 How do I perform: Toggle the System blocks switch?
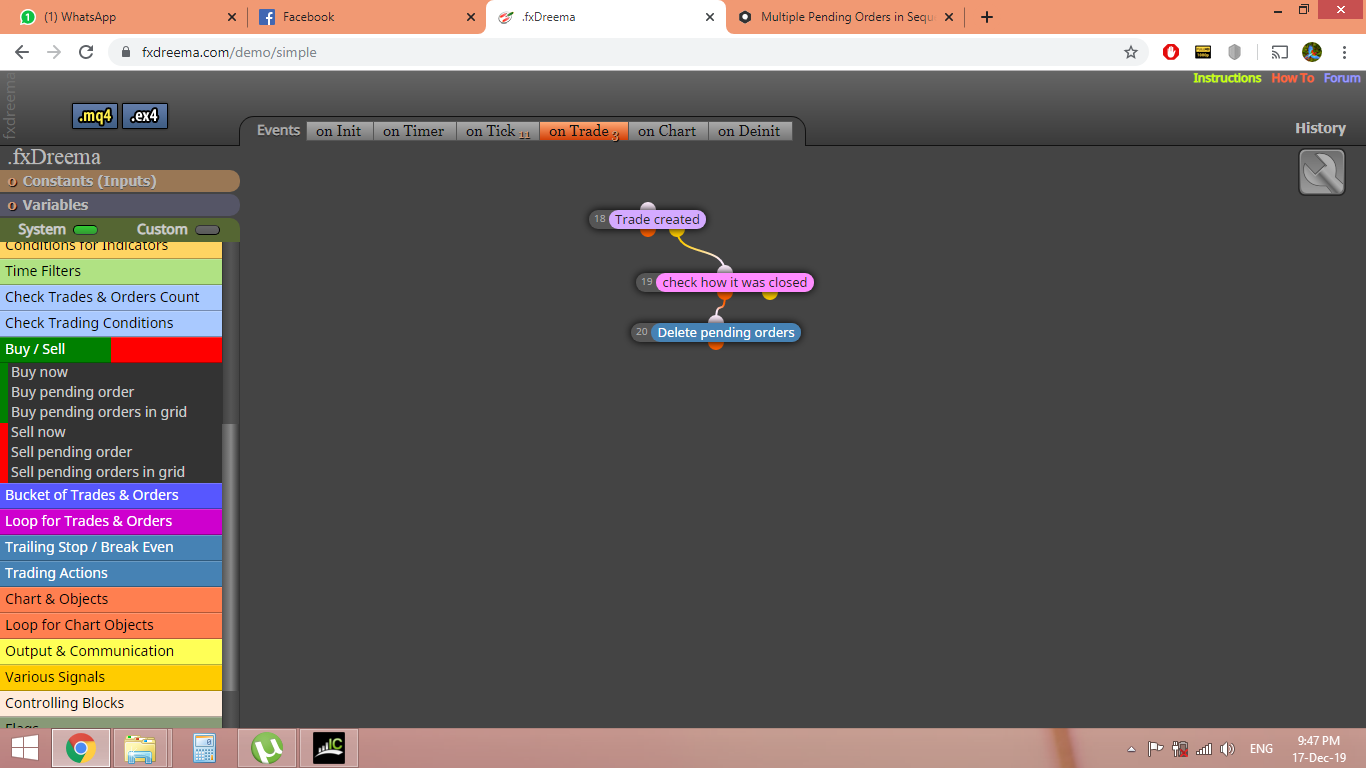coord(85,230)
